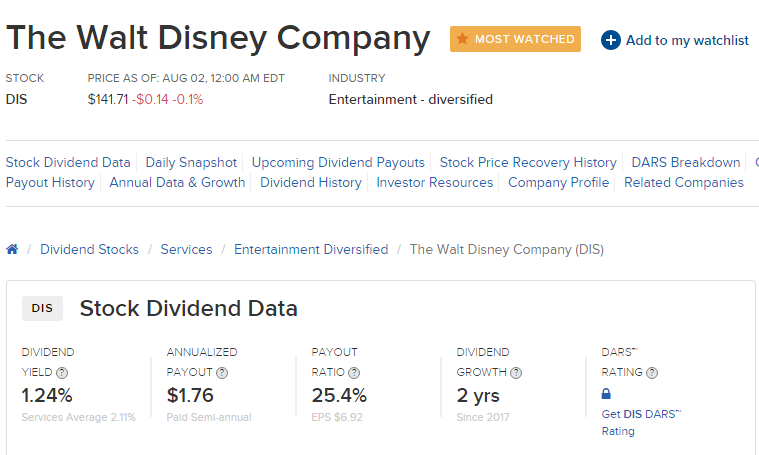The width and height of the screenshot is (759, 455).
Task: Click Get DIS DARS Rating link
Action: coord(641,423)
